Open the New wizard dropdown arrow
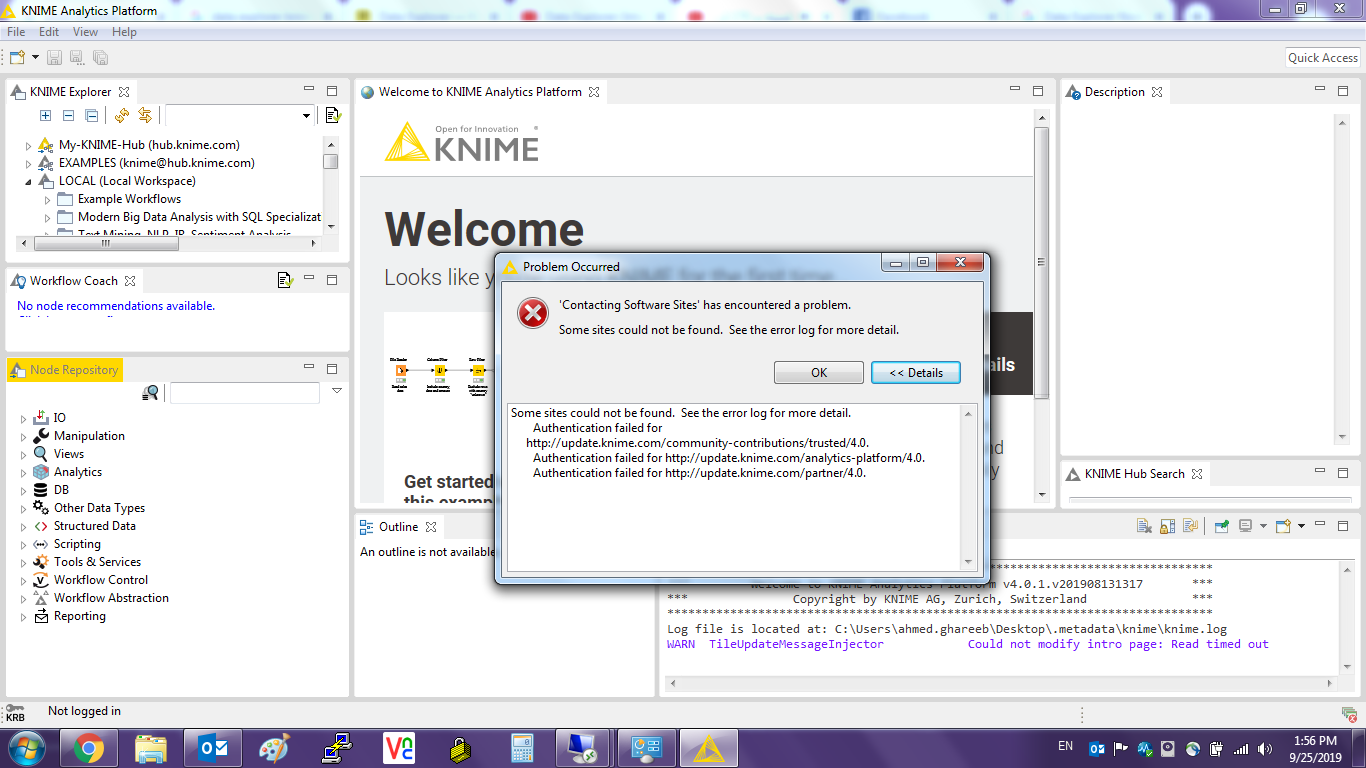1366x768 pixels. 36,58
